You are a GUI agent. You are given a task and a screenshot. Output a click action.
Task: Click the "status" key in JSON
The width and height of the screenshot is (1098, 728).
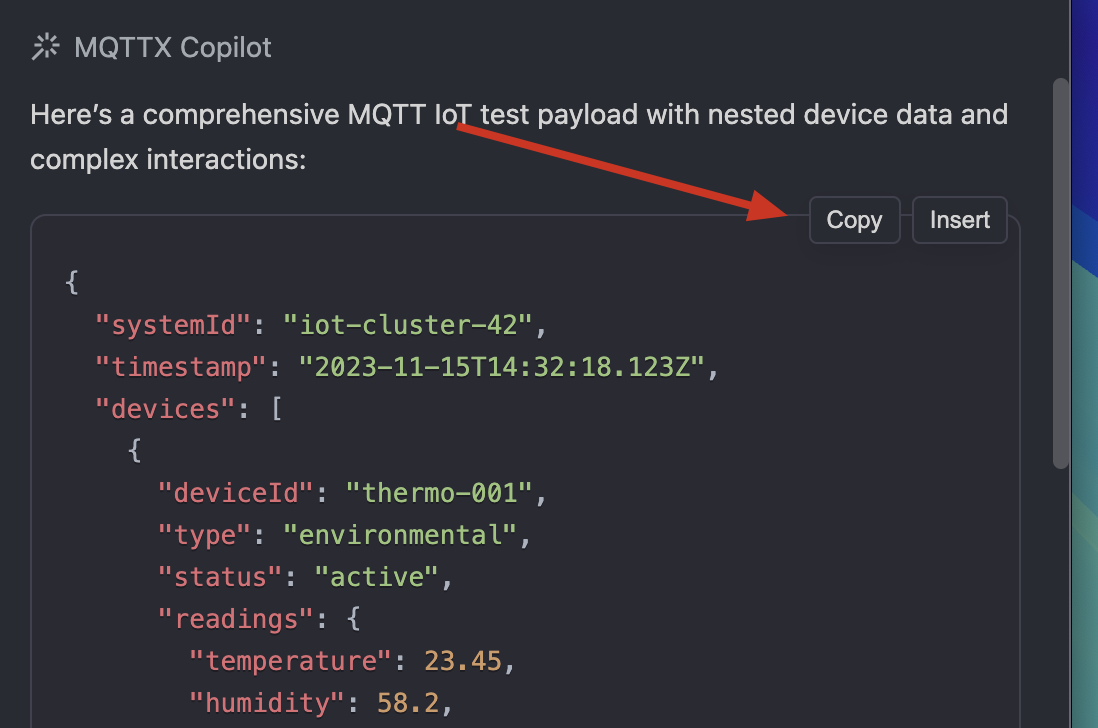pyautogui.click(x=219, y=577)
